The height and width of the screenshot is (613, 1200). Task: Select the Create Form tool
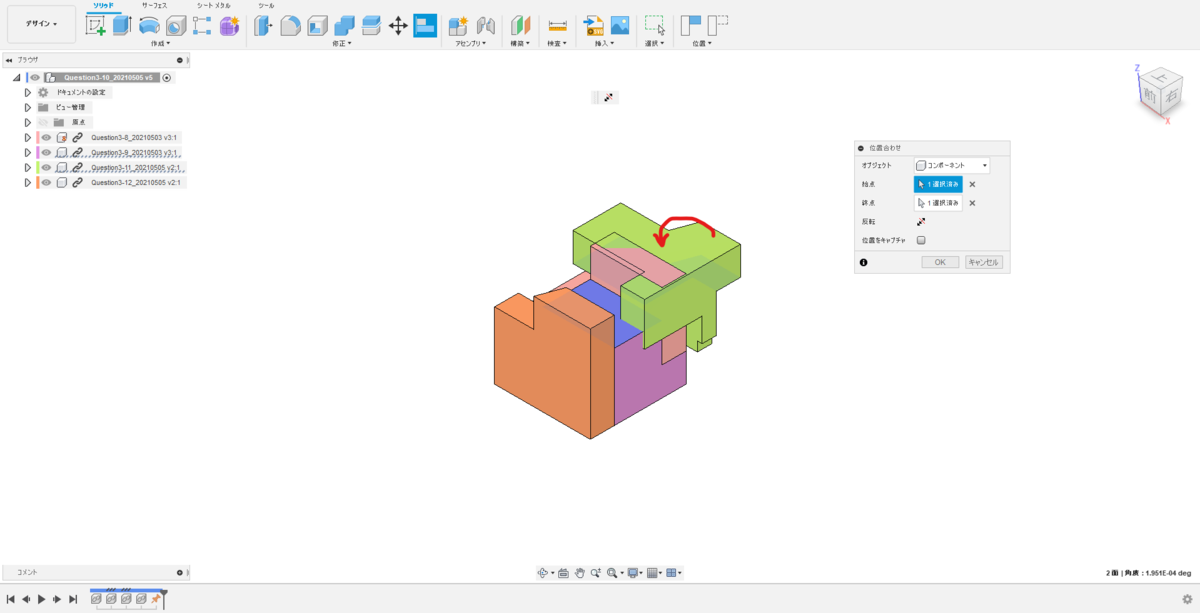tap(229, 26)
